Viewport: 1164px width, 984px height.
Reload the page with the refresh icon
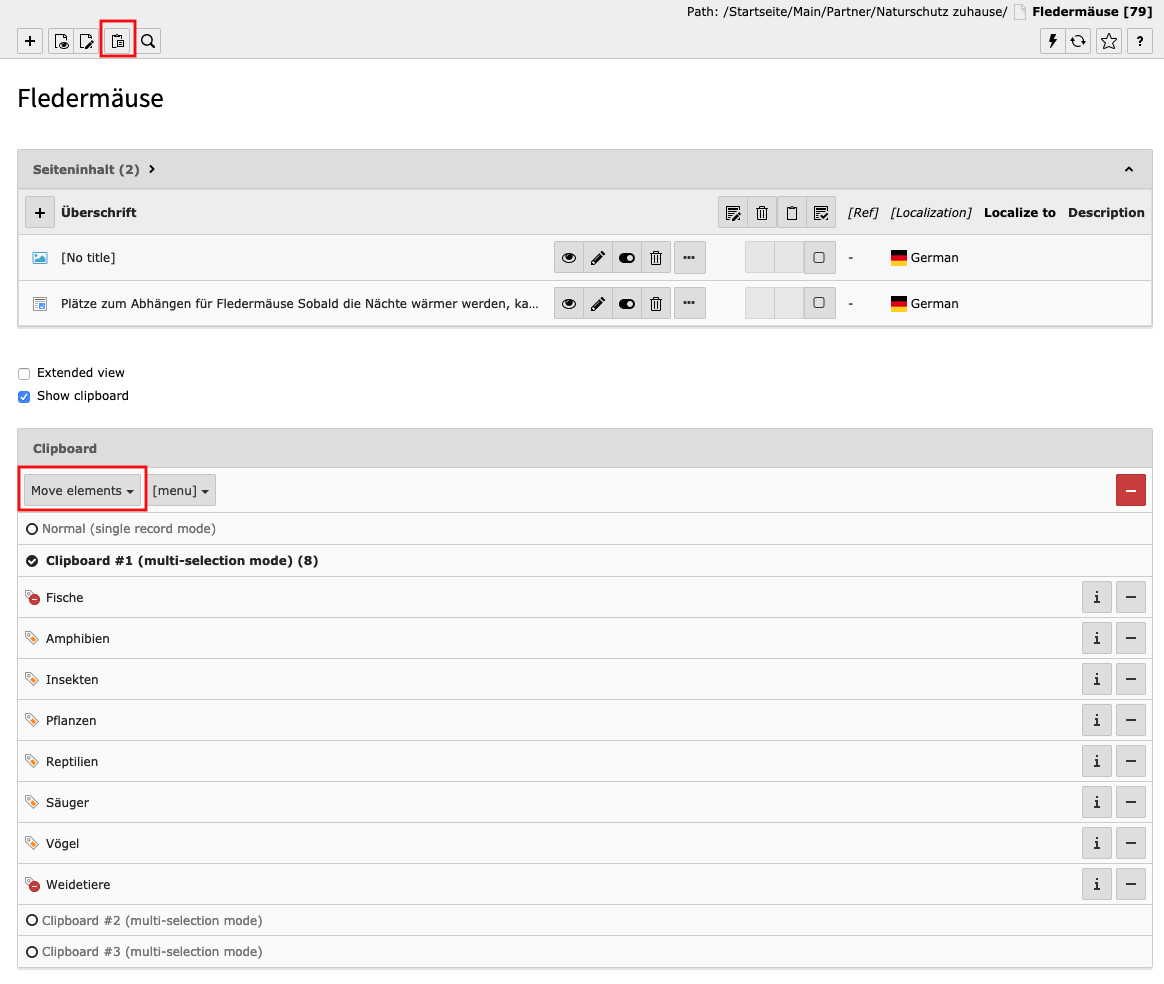1078,41
